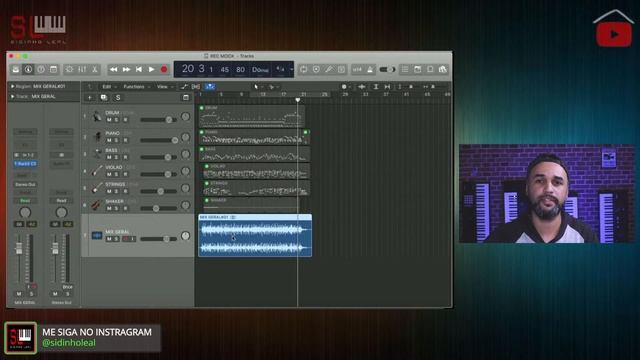Toggle input monitoring on MIX GERAL track
The height and width of the screenshot is (360, 640).
(133, 239)
